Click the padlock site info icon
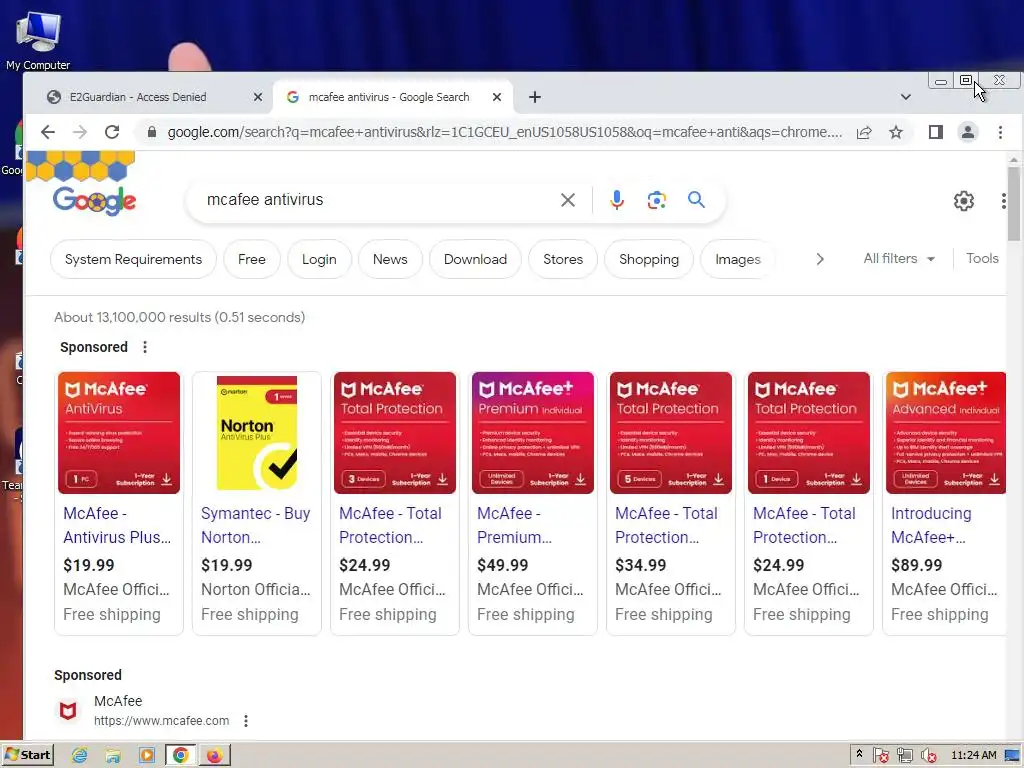Screen dimensions: 1024x768 (152, 133)
